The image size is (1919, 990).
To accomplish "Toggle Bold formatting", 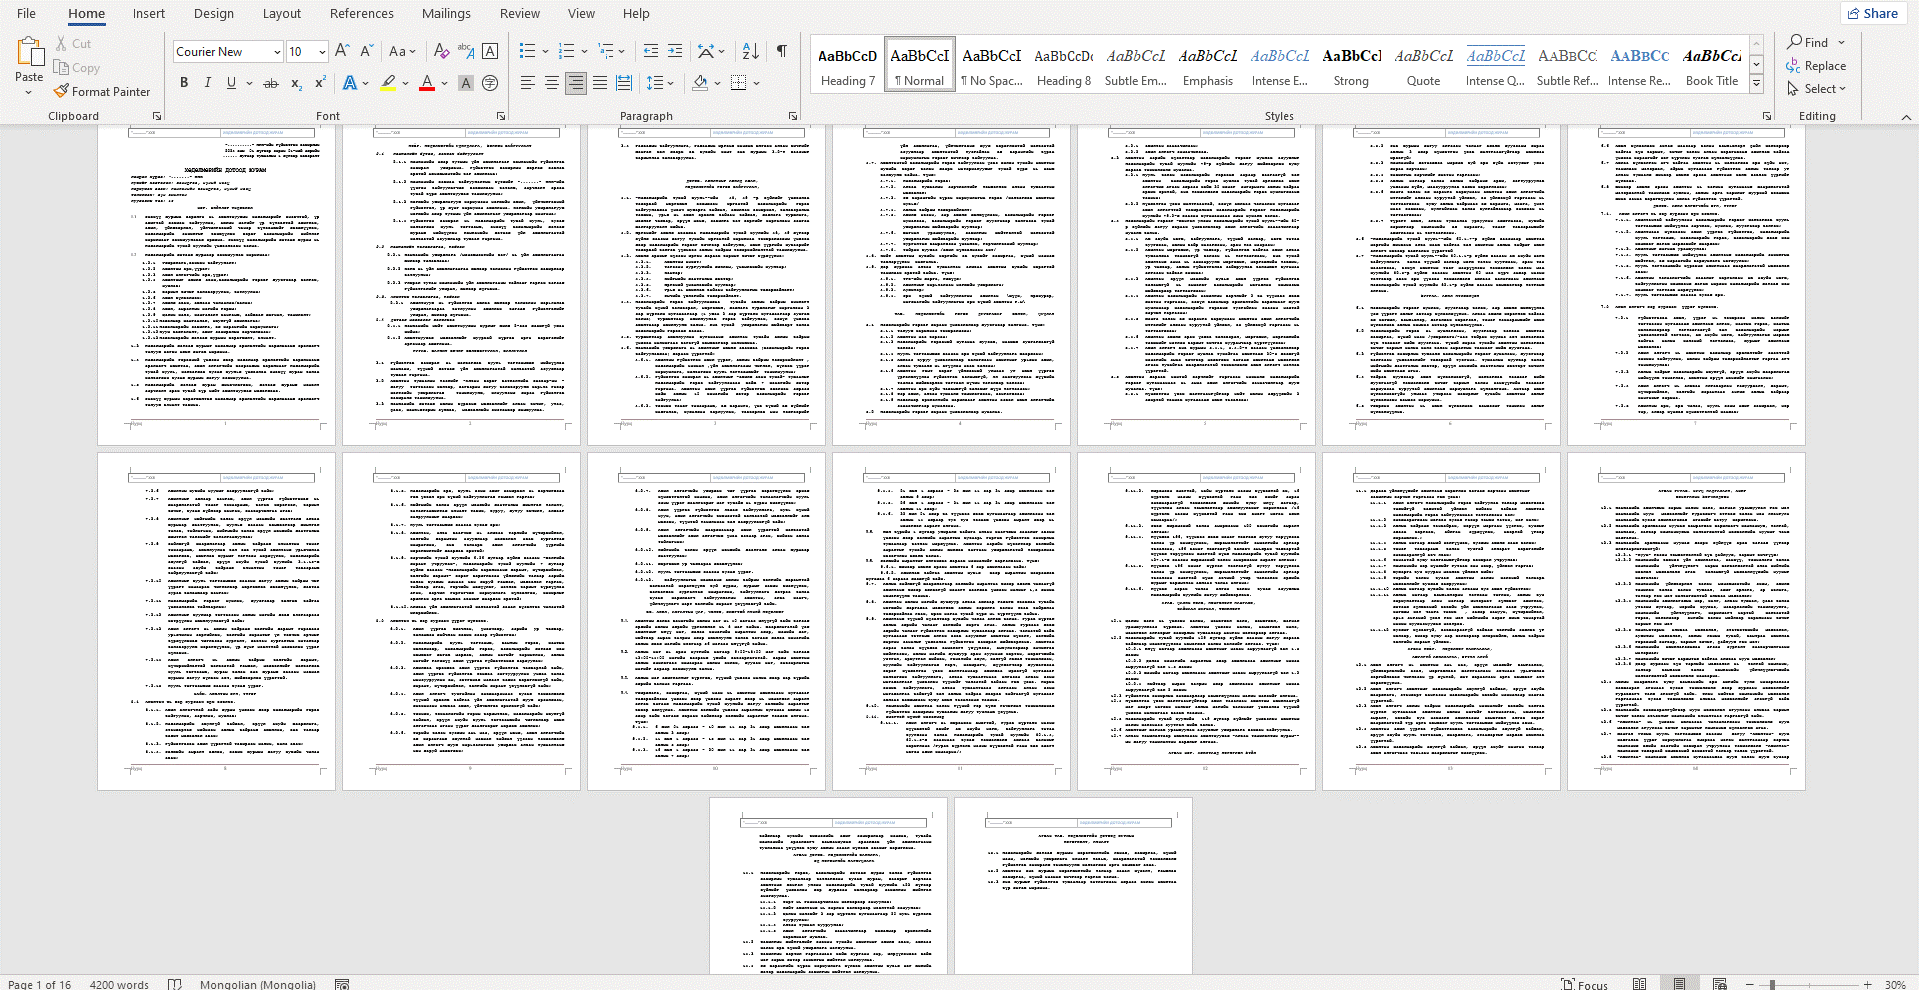I will 184,83.
